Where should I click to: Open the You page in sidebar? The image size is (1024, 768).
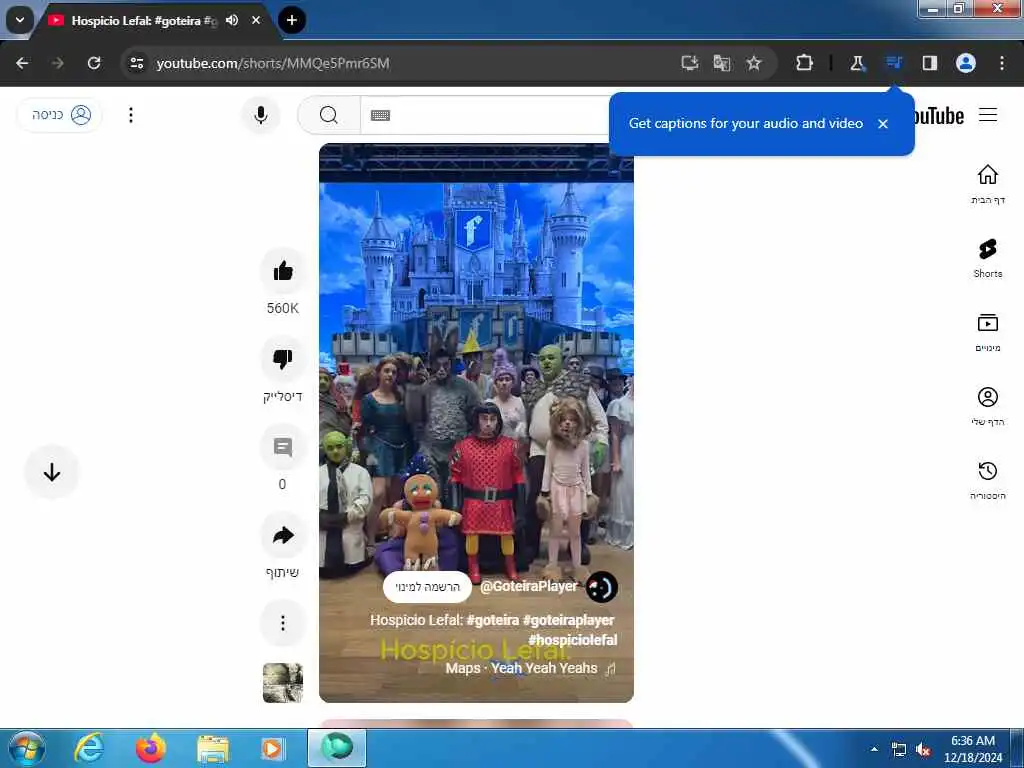[987, 406]
